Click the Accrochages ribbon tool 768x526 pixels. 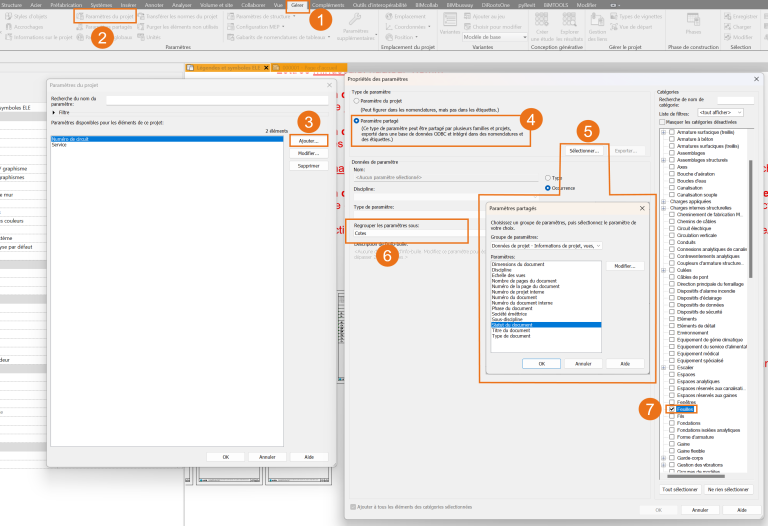24,27
